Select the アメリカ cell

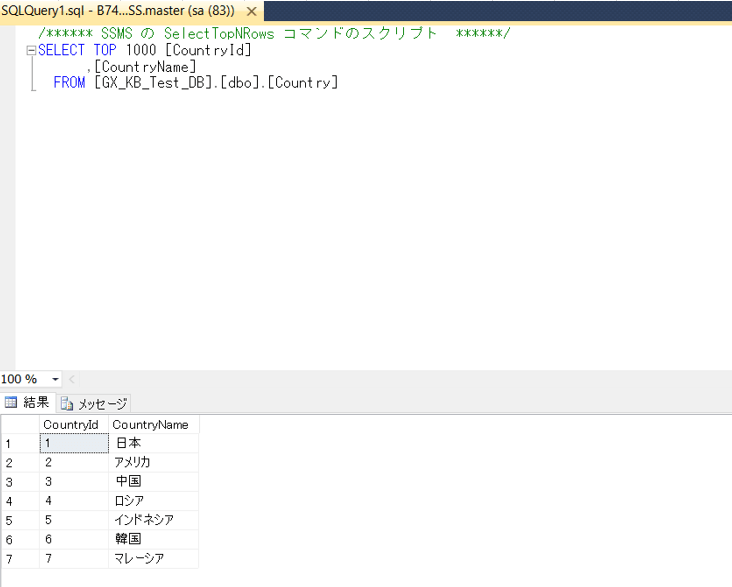[154, 463]
